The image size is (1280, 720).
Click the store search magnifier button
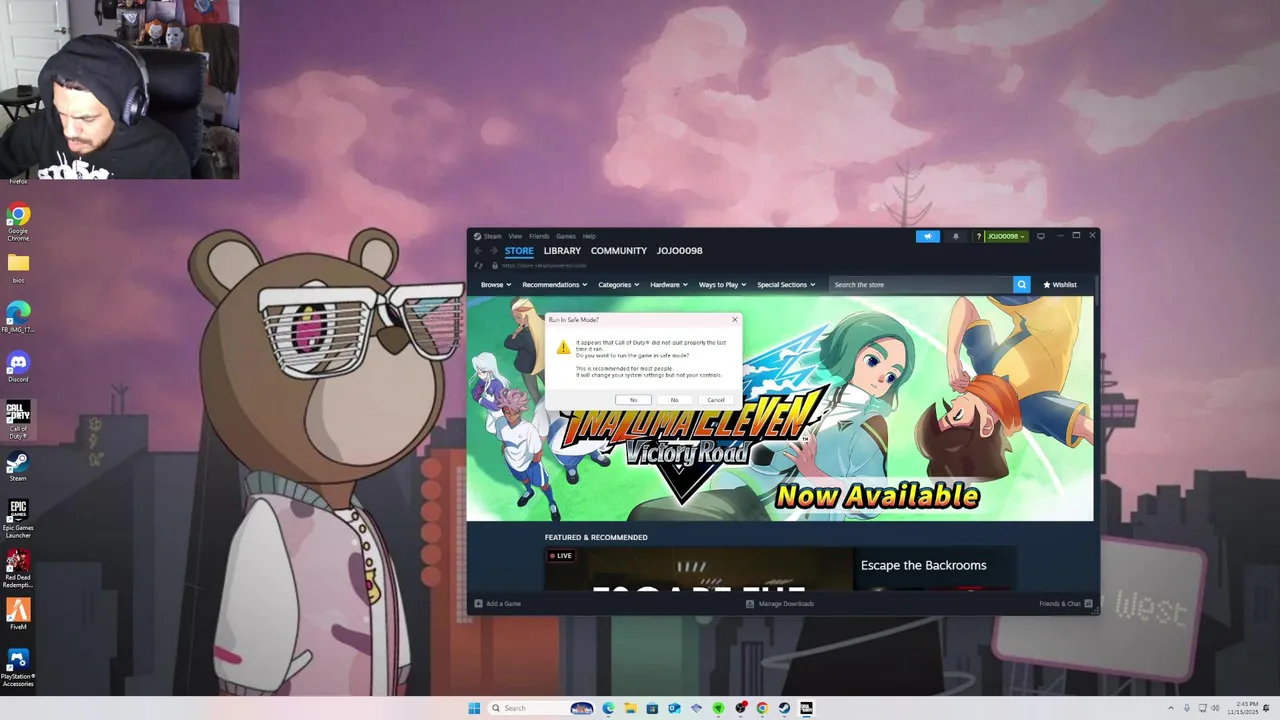coord(1021,285)
